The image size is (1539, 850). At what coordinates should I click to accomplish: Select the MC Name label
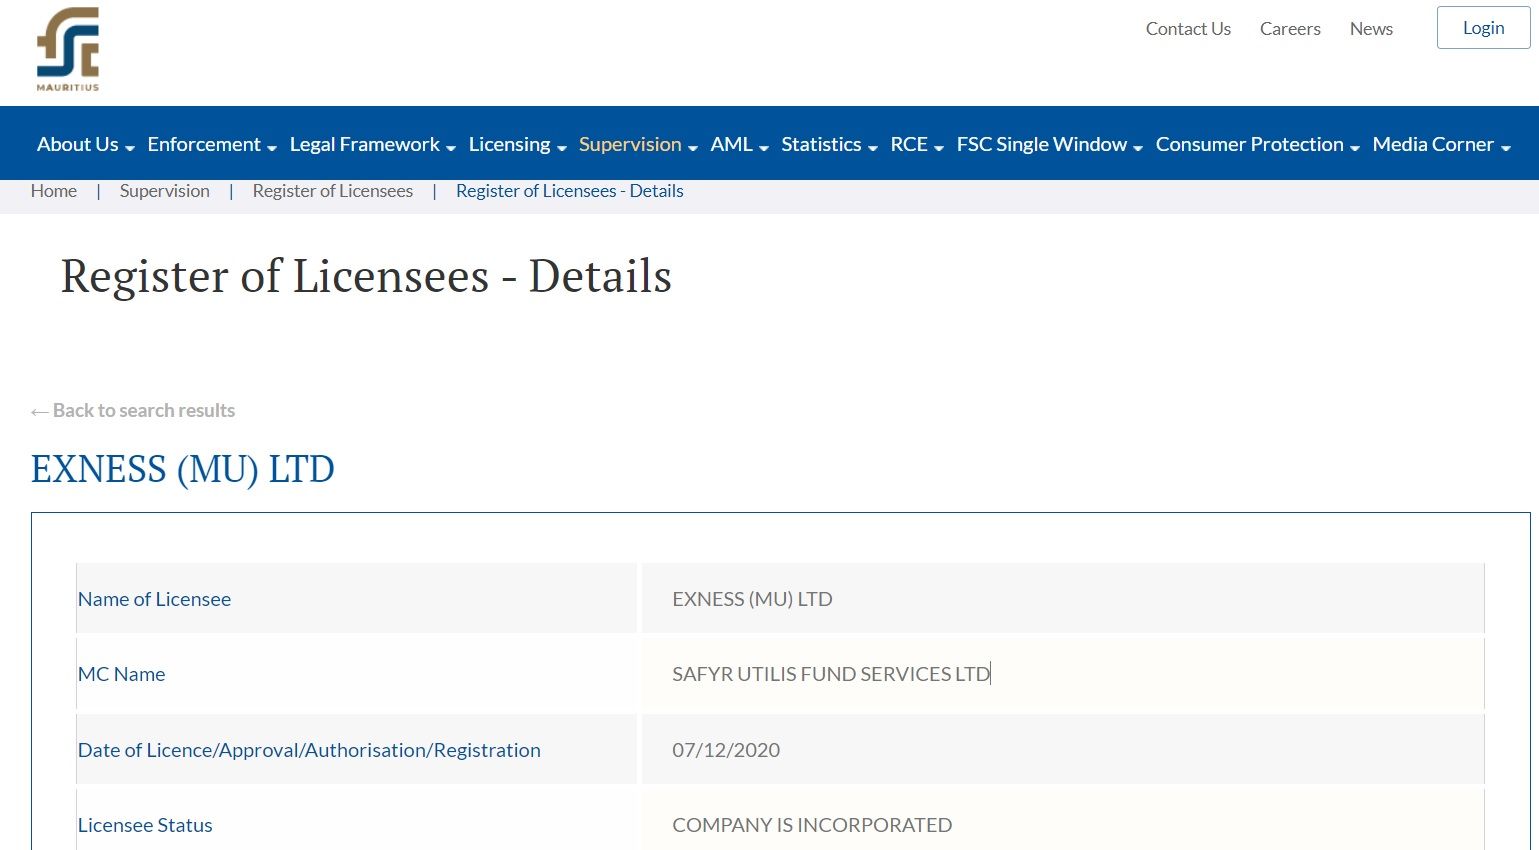pos(121,674)
